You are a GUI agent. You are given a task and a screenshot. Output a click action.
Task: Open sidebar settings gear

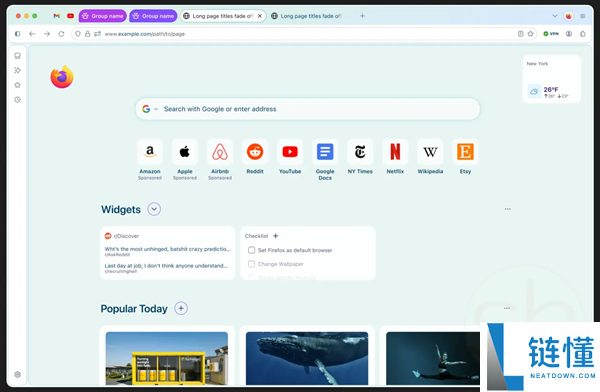point(18,374)
